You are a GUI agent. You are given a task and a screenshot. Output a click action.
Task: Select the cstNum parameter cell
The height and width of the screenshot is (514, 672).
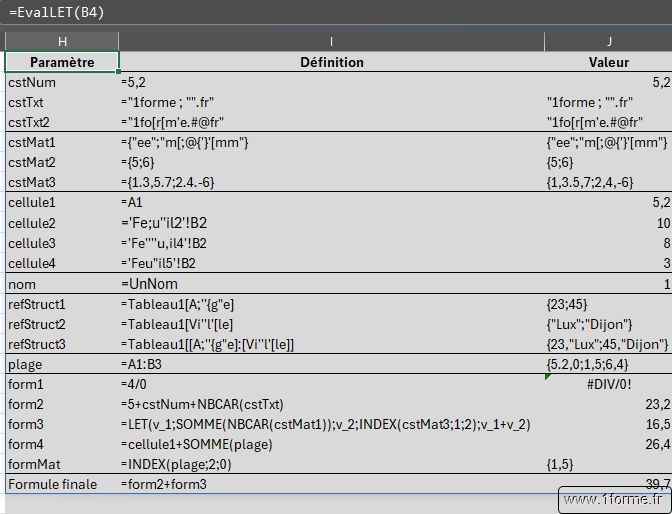point(62,82)
